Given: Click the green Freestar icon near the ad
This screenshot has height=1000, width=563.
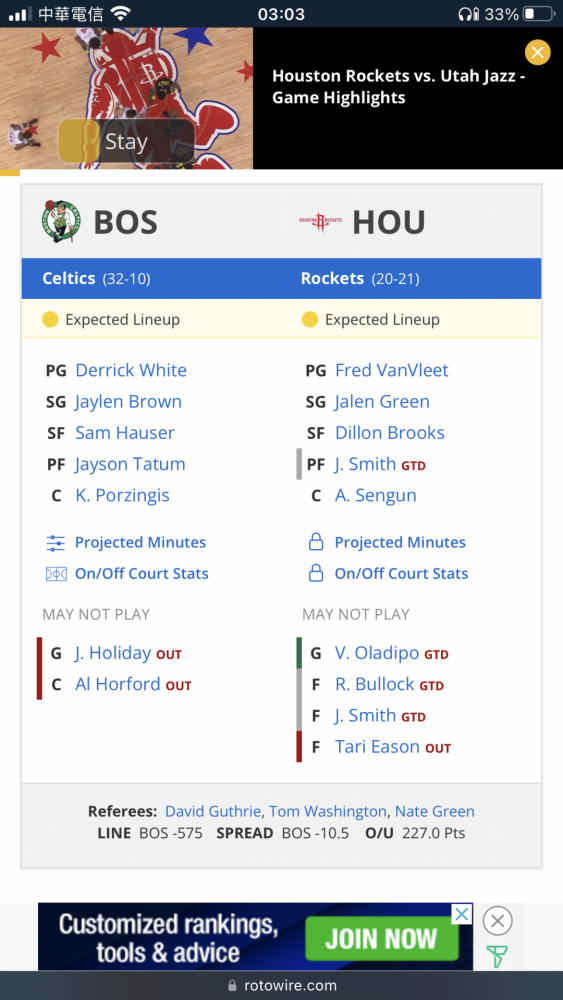Looking at the screenshot, I should tap(497, 956).
